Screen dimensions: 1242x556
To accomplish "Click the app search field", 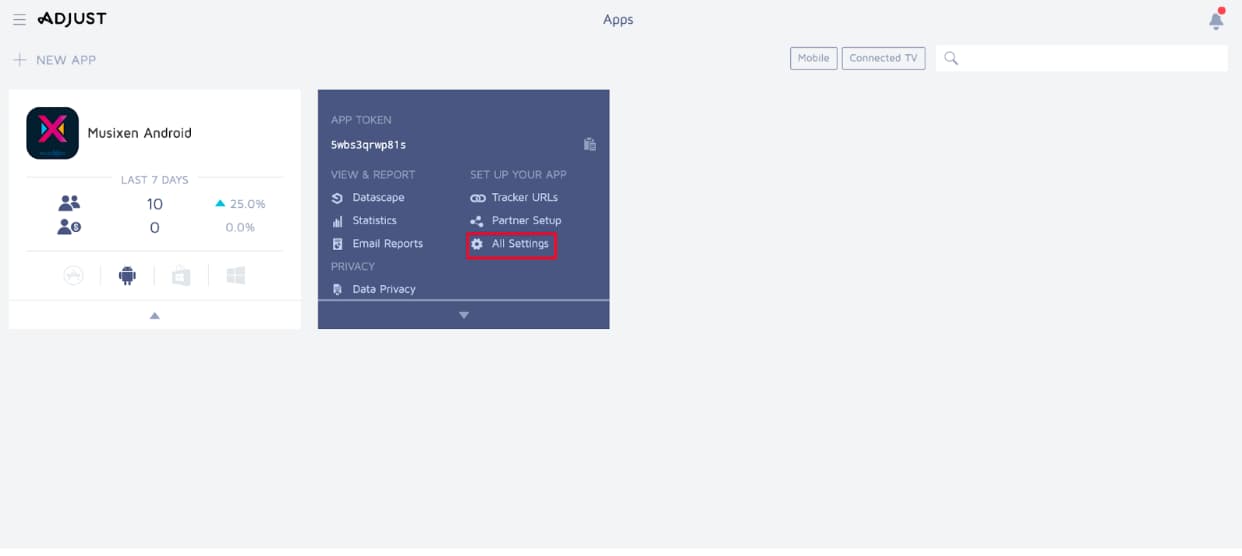I will coord(1081,58).
